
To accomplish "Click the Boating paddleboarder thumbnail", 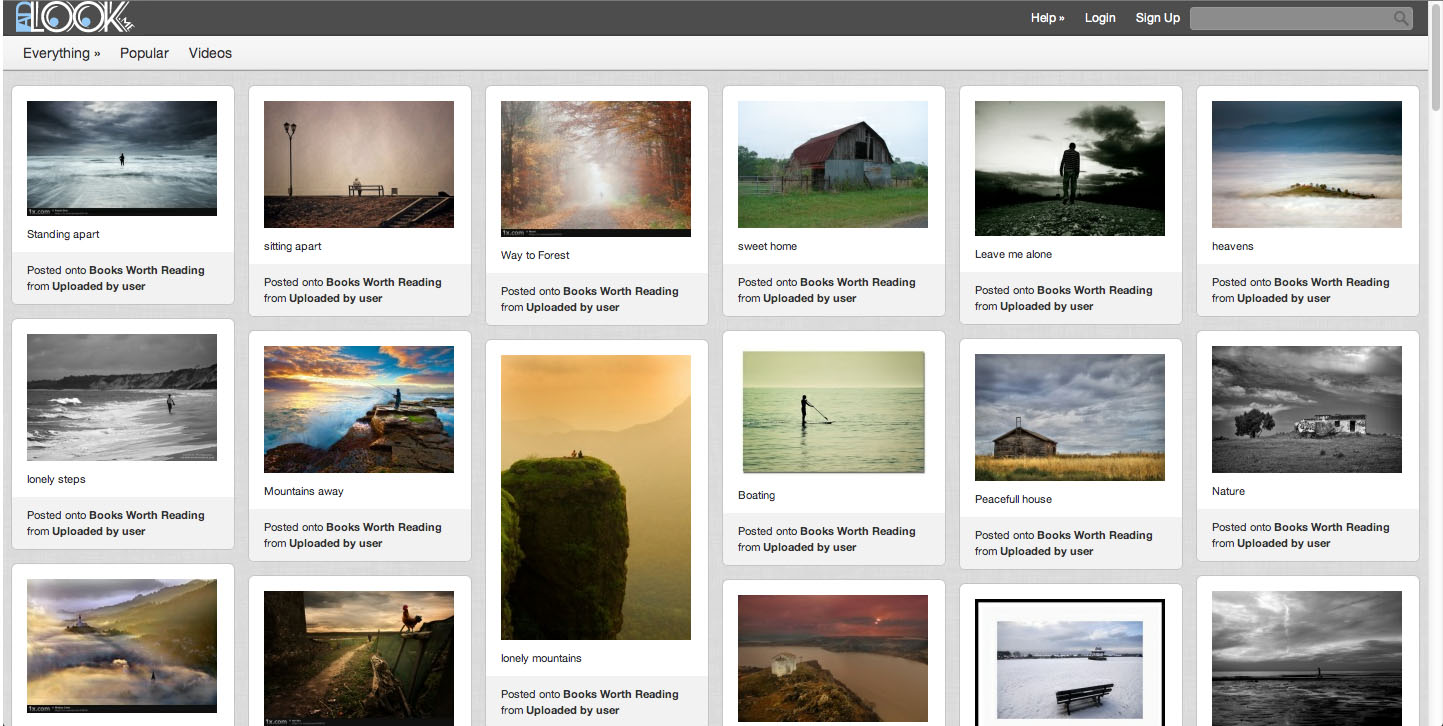I will coord(833,411).
